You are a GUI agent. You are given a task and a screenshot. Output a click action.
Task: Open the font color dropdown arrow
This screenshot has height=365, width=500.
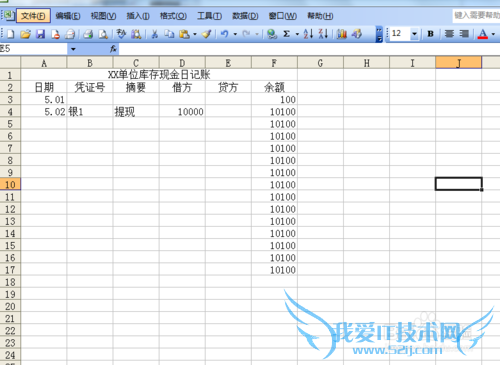click(493, 34)
